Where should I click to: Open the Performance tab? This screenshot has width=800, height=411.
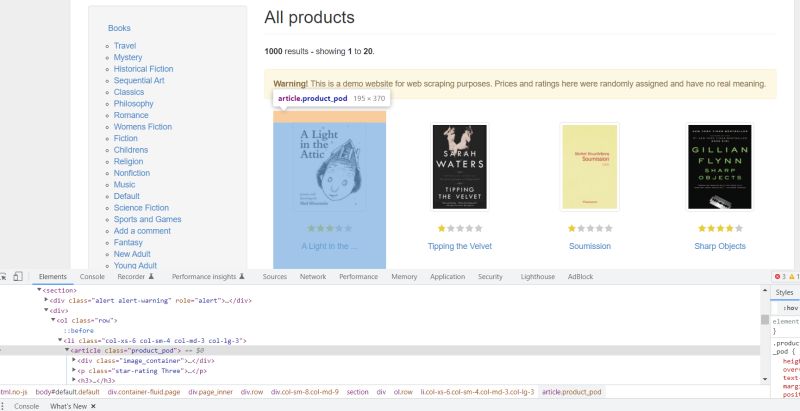pyautogui.click(x=358, y=276)
